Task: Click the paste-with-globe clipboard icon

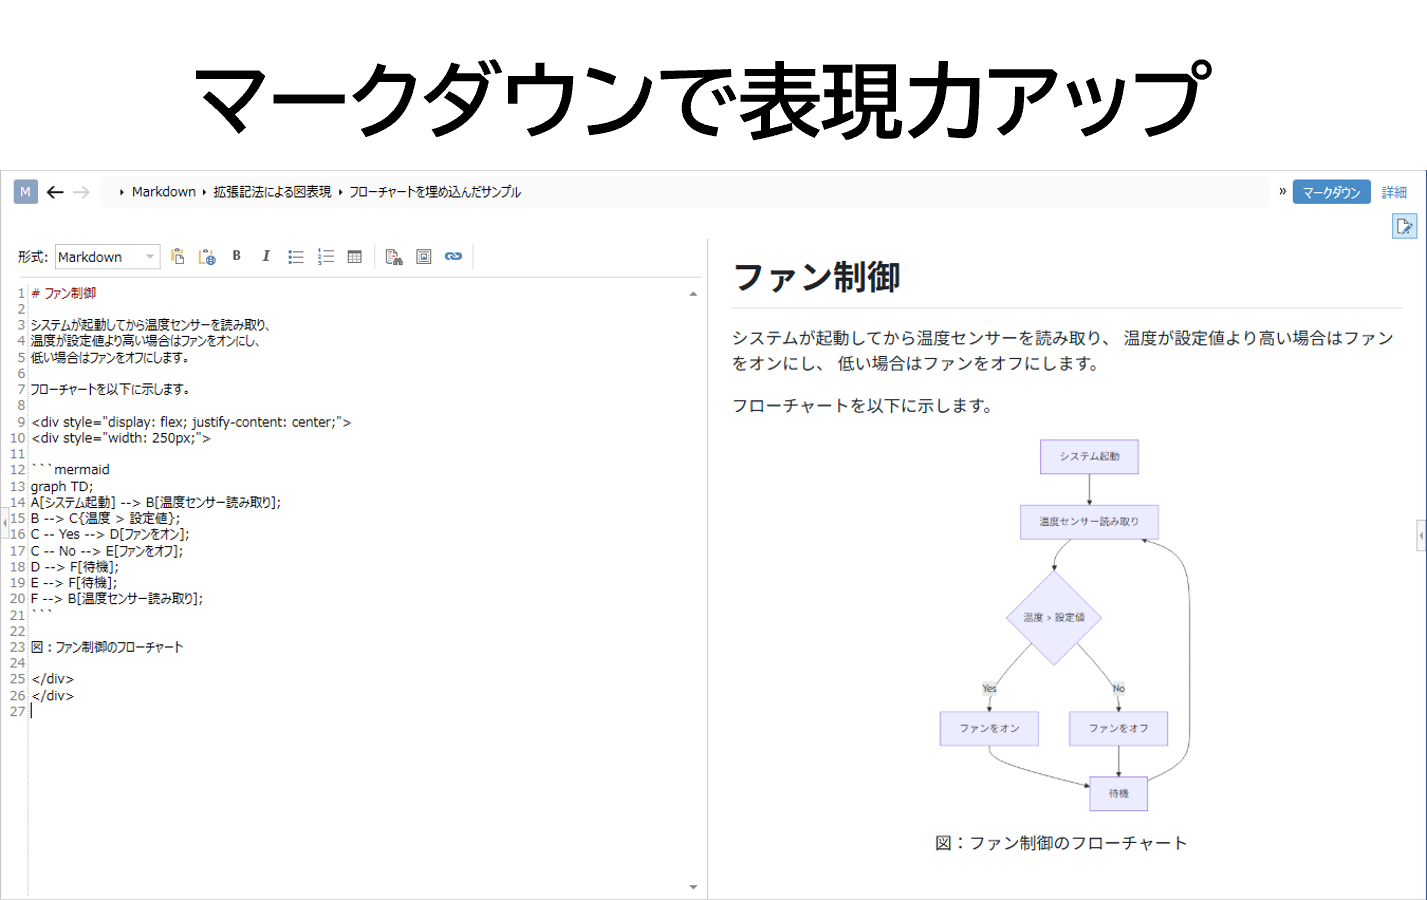Action: [x=207, y=257]
